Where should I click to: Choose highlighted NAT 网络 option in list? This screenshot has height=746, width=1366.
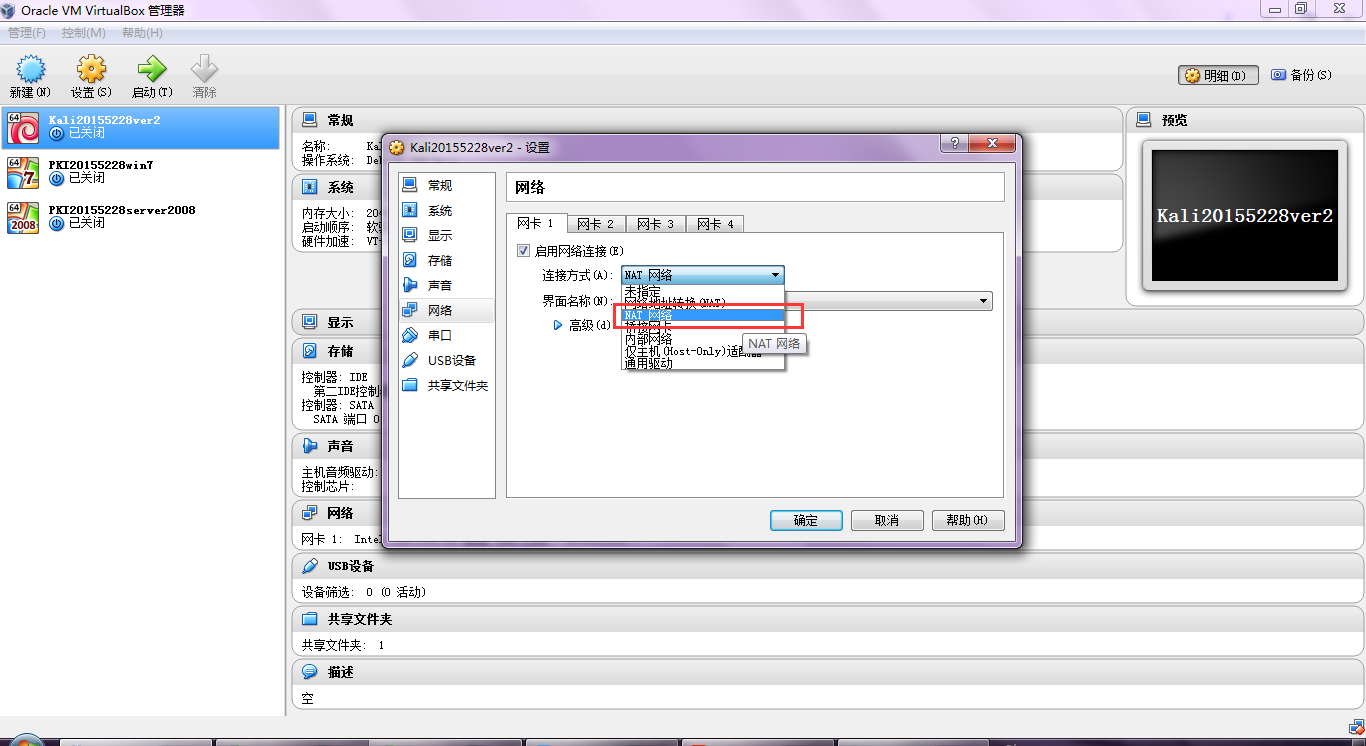pyautogui.click(x=702, y=315)
